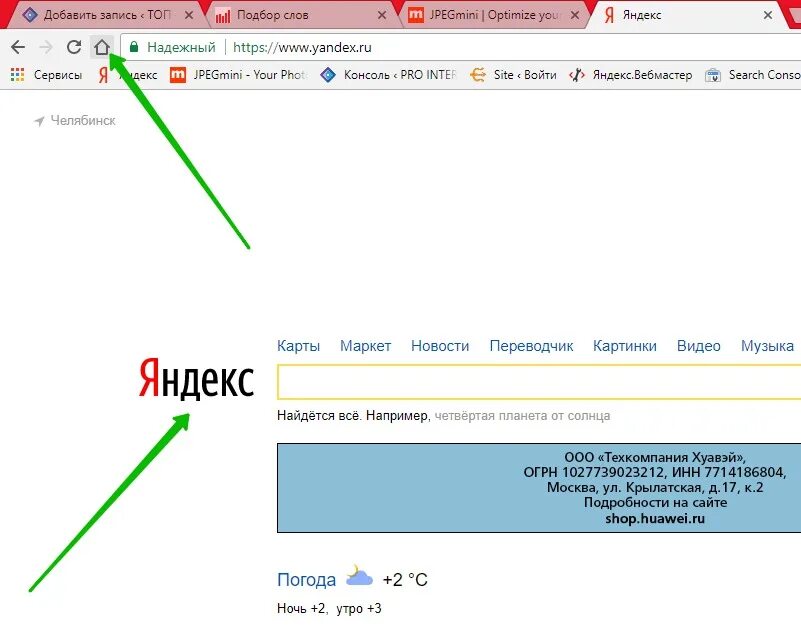Open the Маркет link

365,346
